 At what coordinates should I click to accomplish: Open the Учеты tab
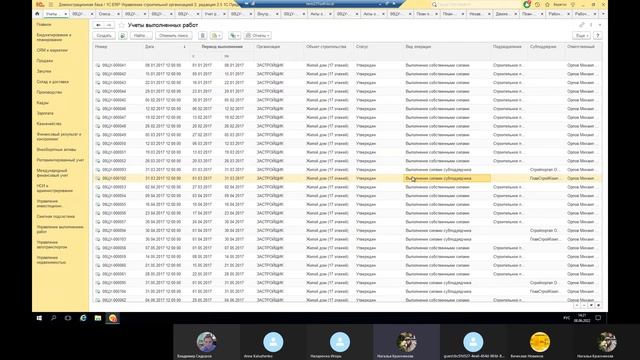(x=55, y=14)
